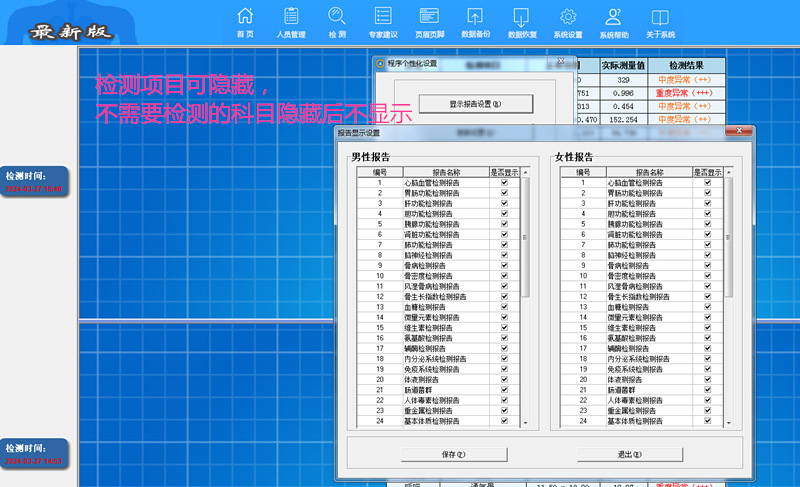Open 系统帮助 help icon

click(614, 22)
